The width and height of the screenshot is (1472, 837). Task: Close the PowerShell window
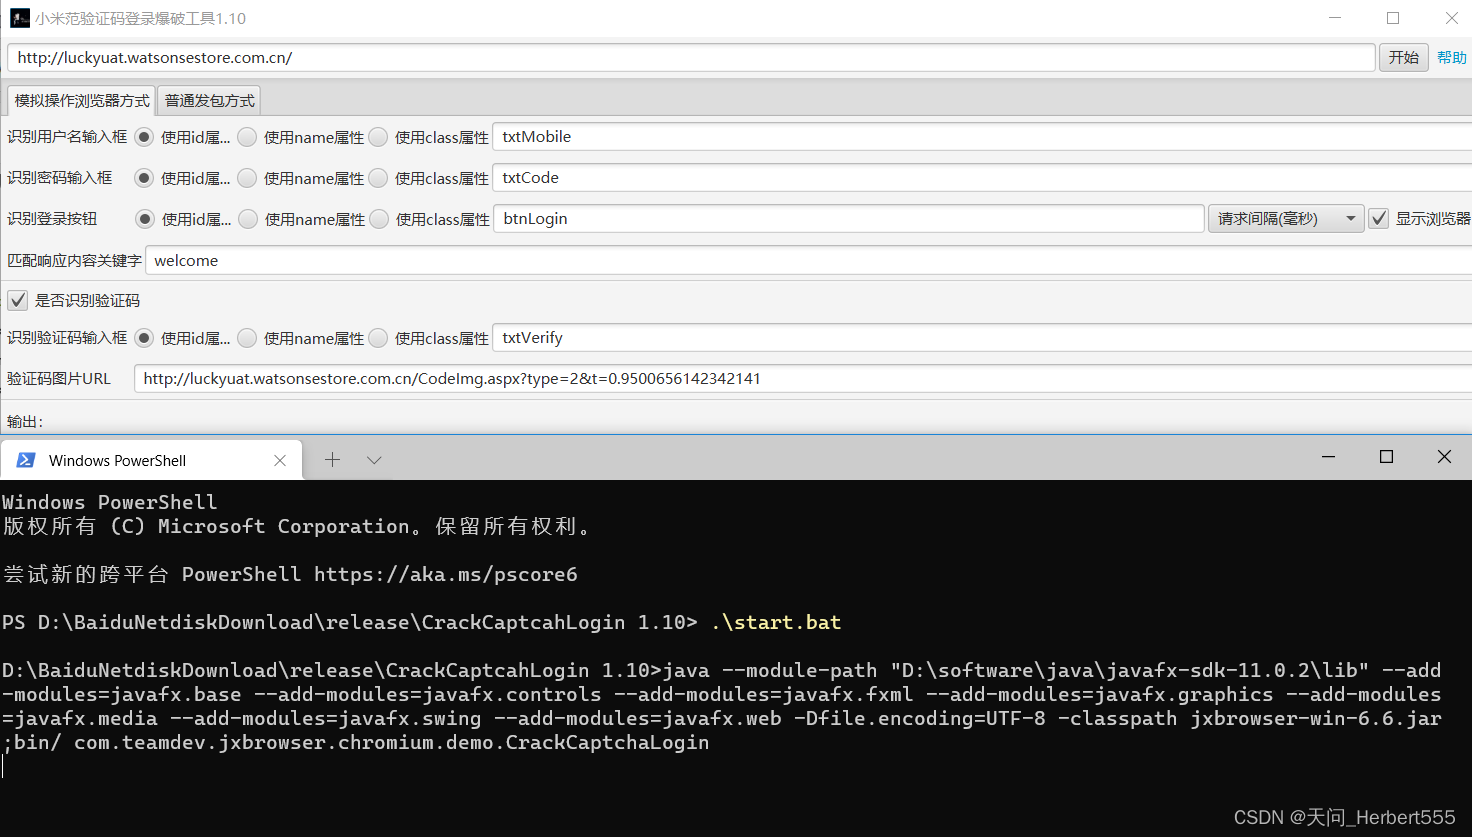(1444, 457)
